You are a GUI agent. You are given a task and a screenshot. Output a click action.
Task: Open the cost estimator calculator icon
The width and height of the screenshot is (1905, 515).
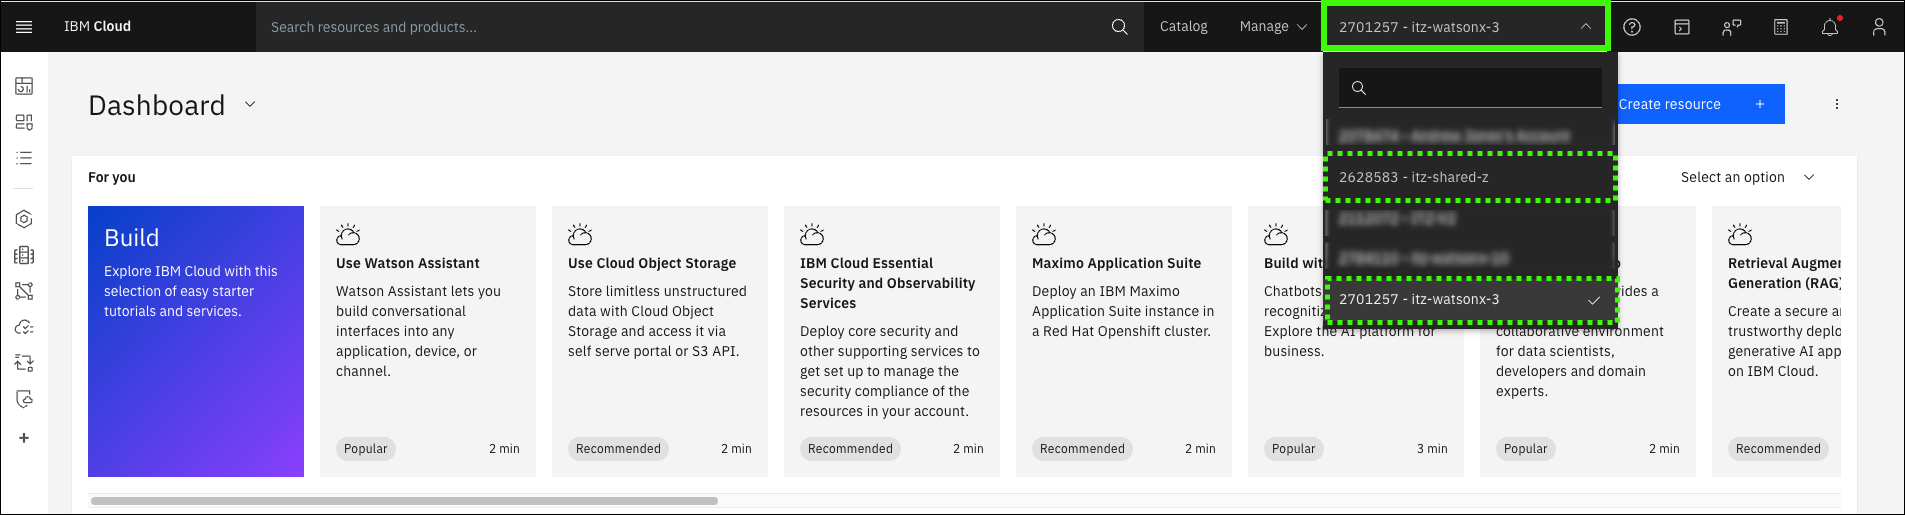(x=1781, y=27)
